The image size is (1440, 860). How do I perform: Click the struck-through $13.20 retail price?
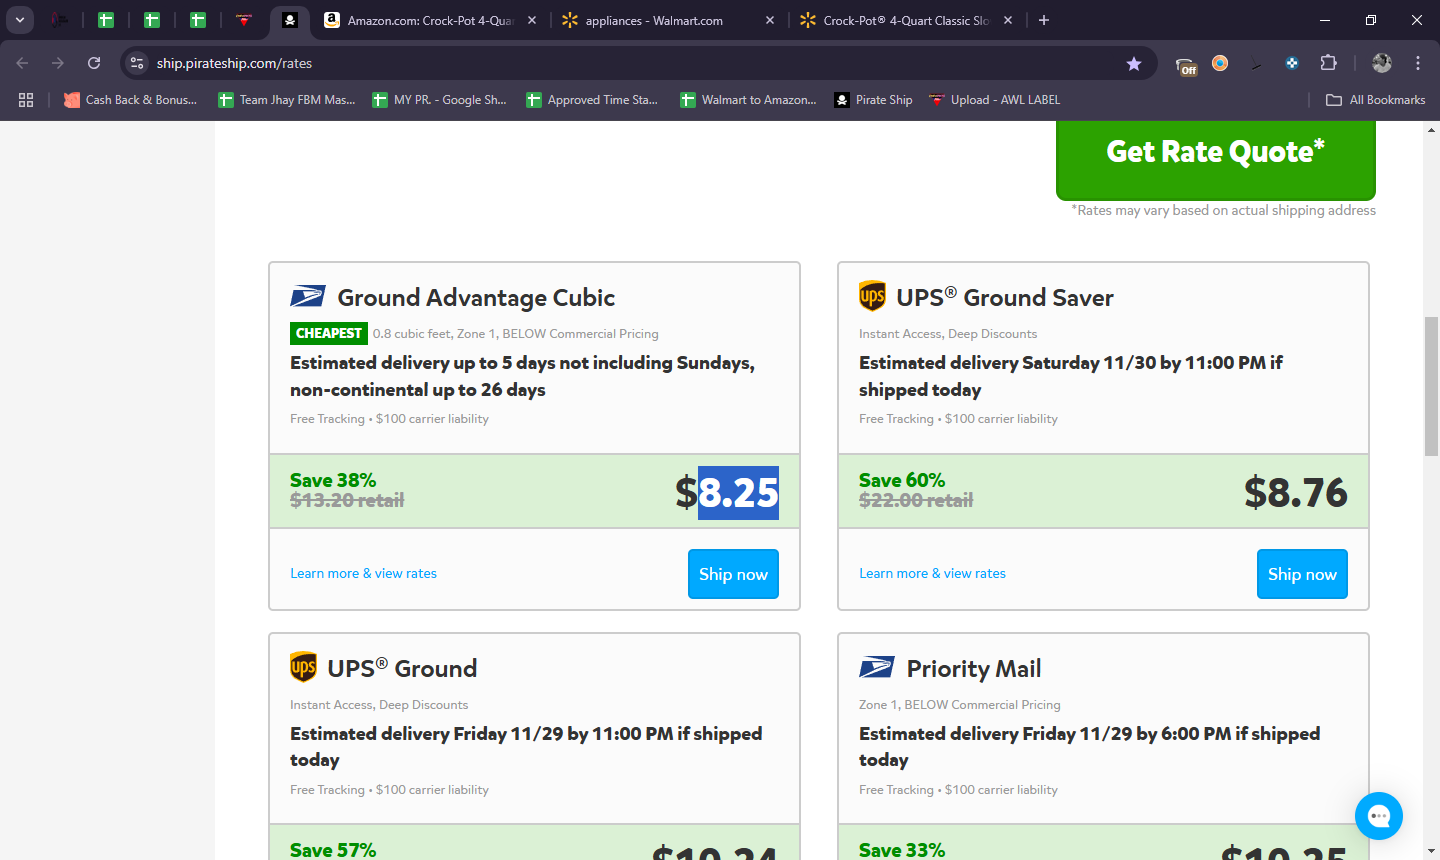[x=347, y=500]
